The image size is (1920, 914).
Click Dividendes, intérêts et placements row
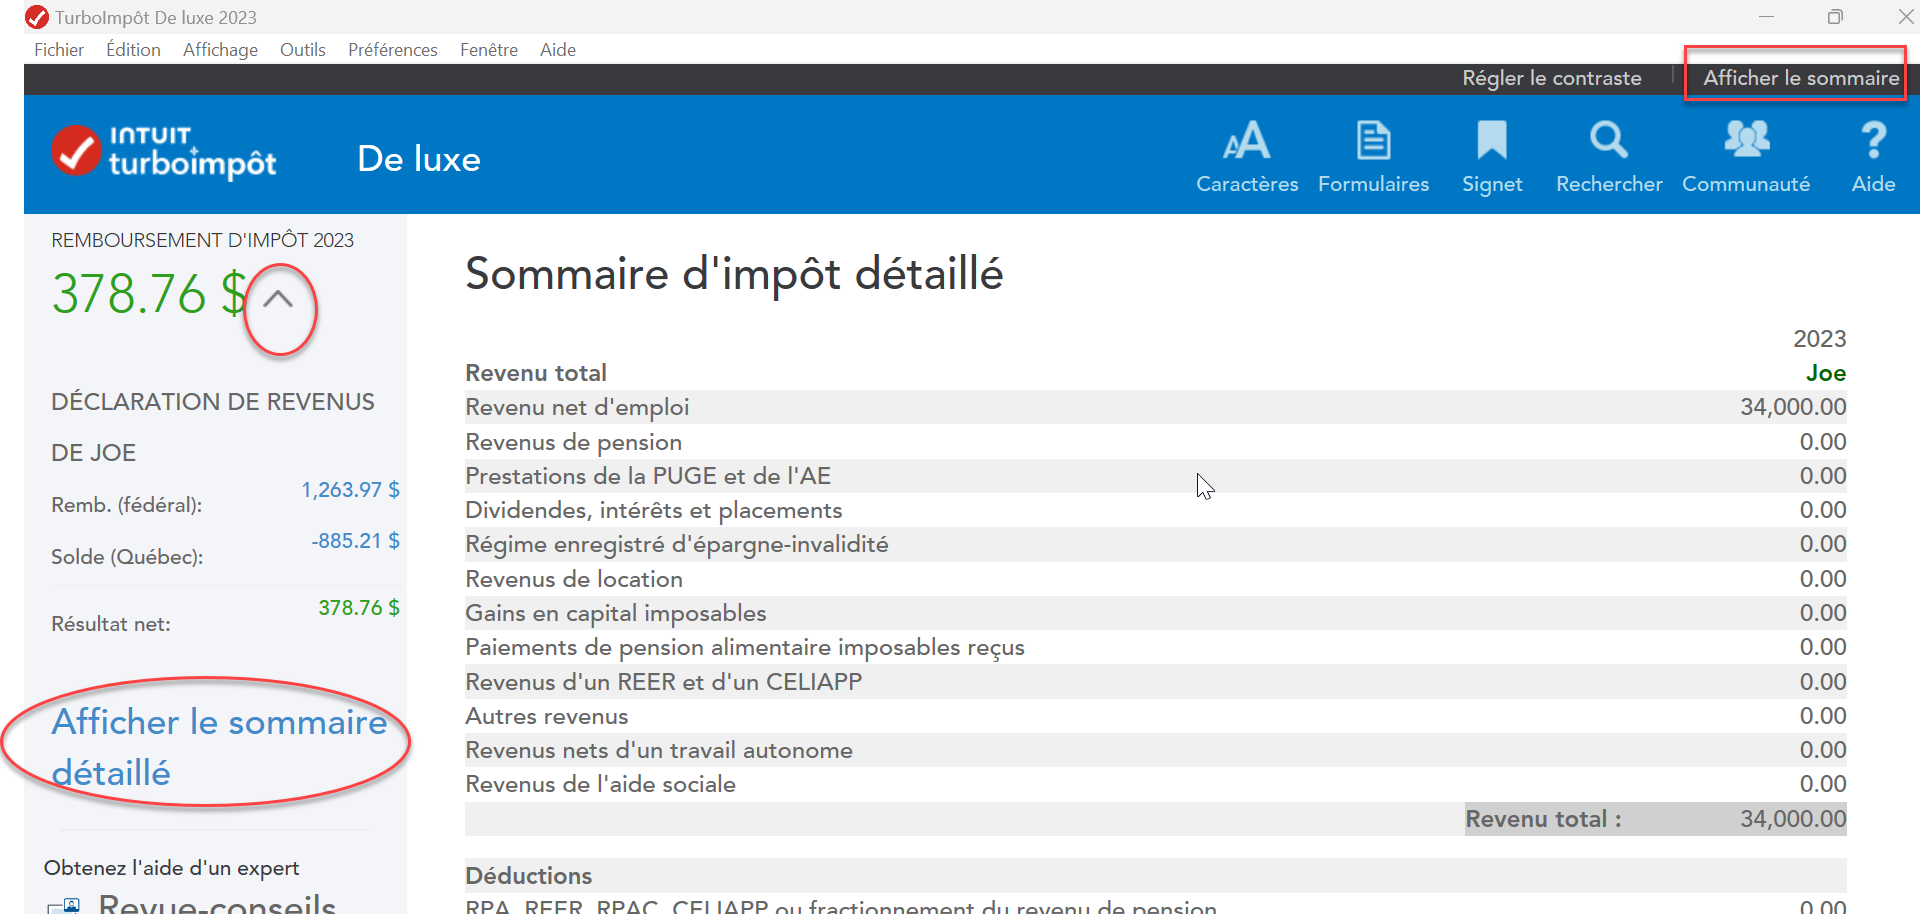(x=1155, y=510)
